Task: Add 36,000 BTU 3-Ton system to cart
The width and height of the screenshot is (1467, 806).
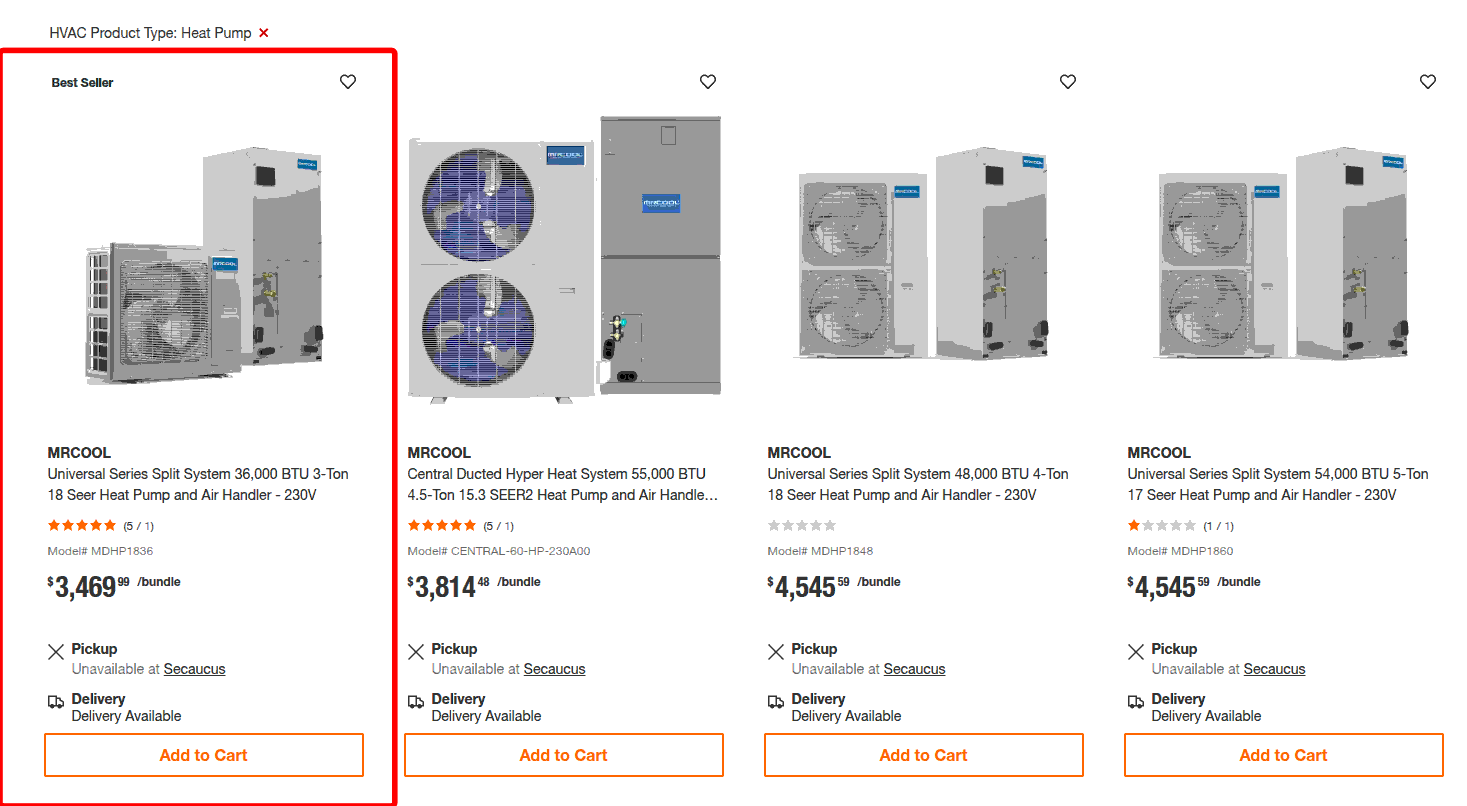Action: click(x=203, y=755)
